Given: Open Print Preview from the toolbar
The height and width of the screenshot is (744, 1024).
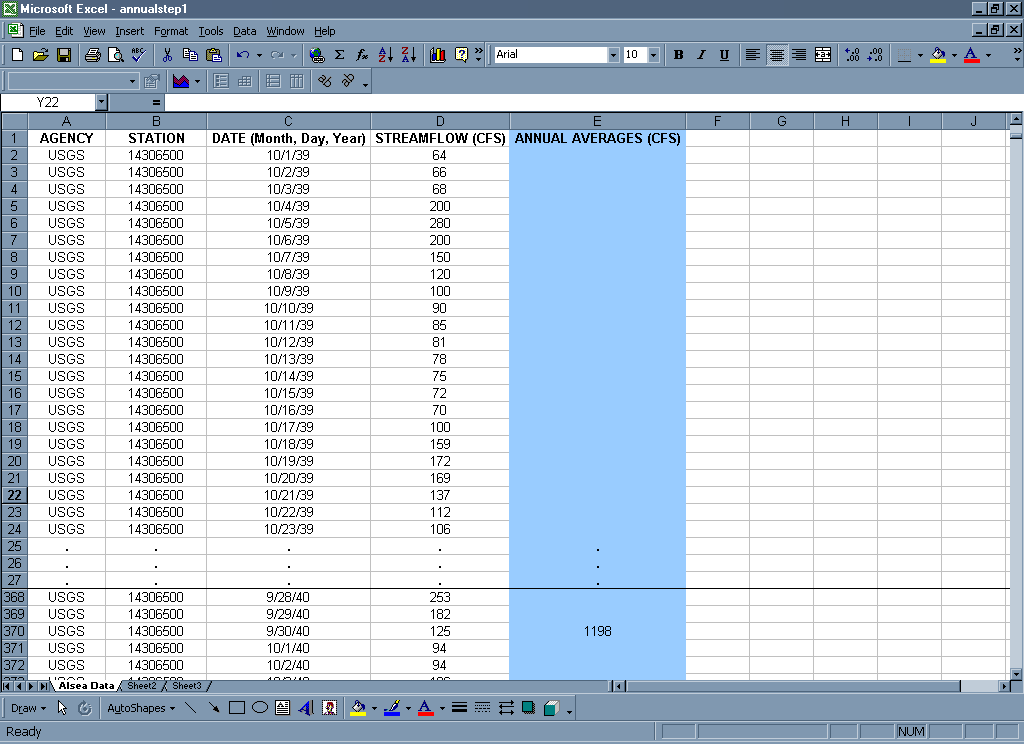Looking at the screenshot, I should pos(115,55).
